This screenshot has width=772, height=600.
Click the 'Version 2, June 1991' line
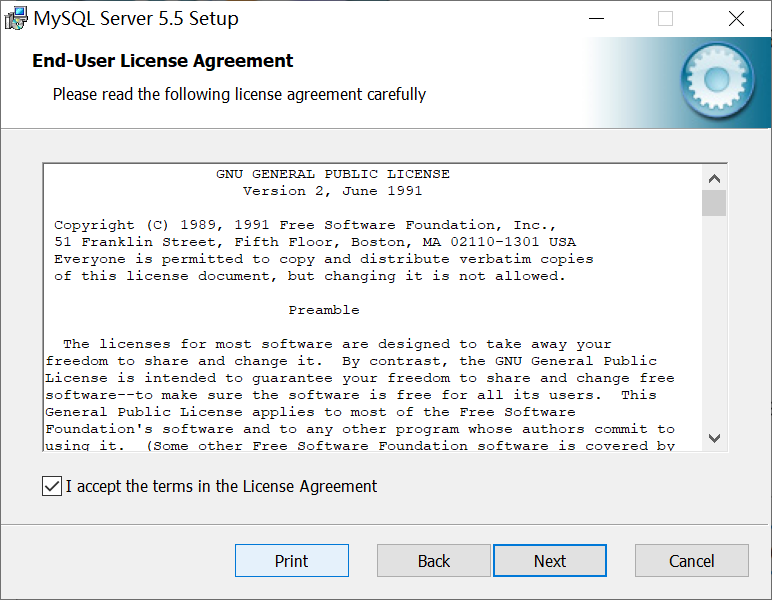point(333,191)
